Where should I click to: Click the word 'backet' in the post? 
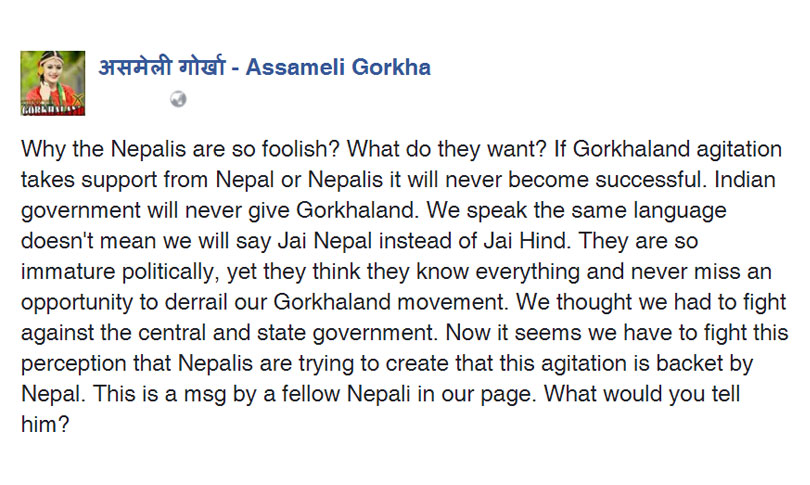(689, 364)
